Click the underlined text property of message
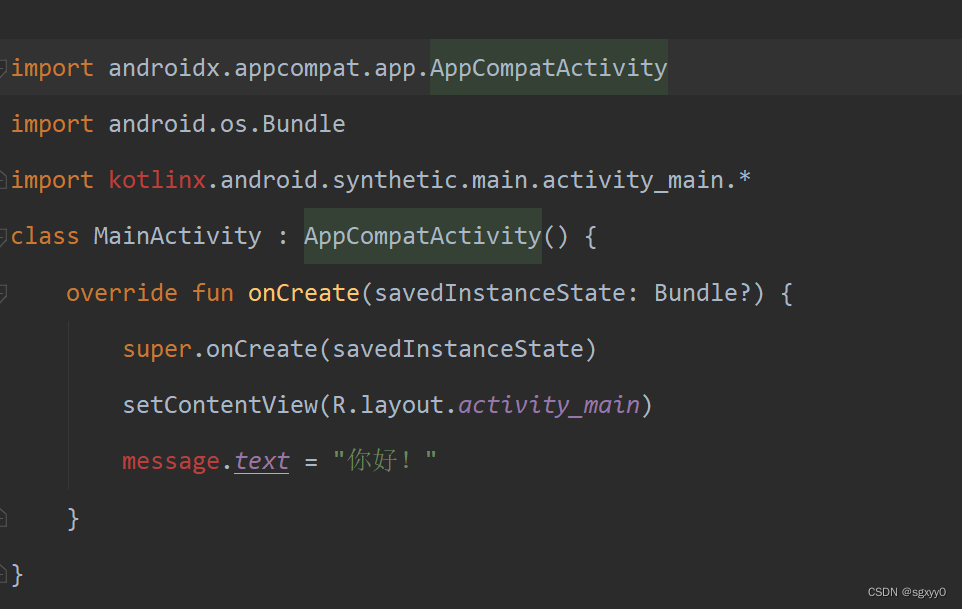 [x=261, y=460]
